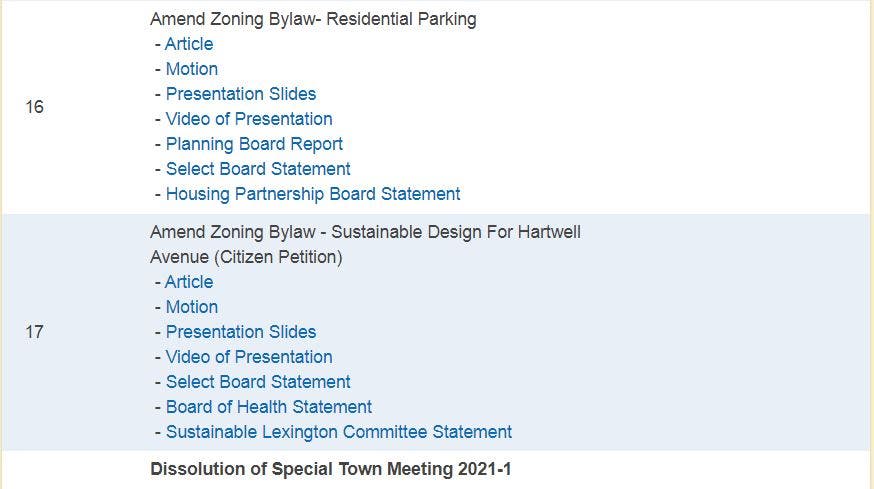Watch Video of Presentation for item 16
This screenshot has width=874, height=489.
(248, 119)
